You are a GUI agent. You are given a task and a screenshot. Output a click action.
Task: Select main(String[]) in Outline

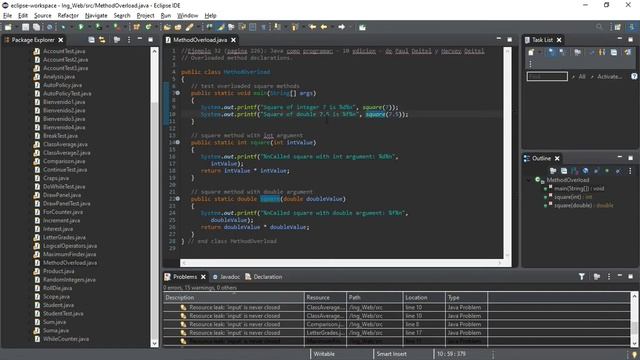point(578,189)
